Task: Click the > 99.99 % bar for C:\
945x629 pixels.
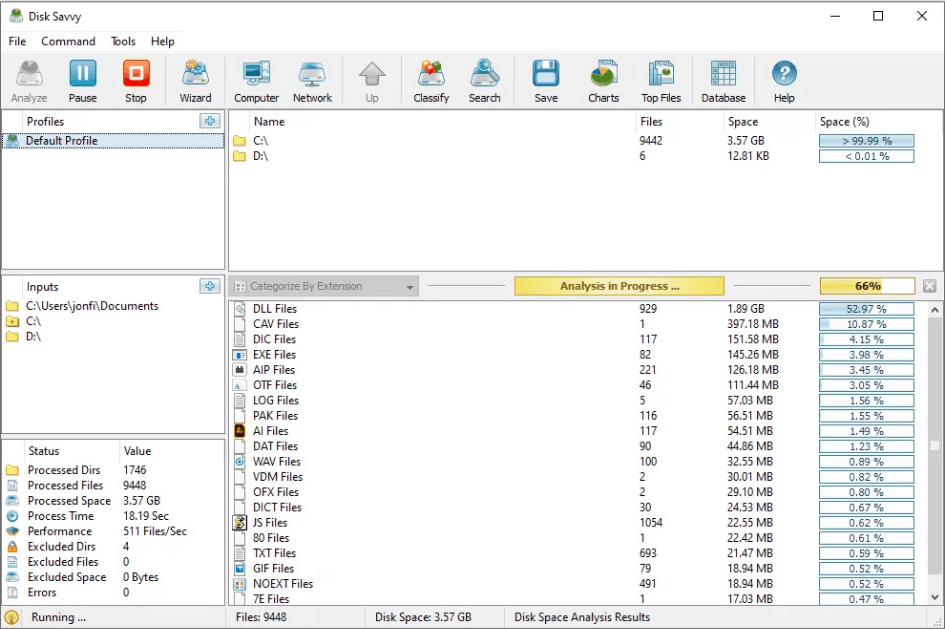Action: click(x=867, y=141)
